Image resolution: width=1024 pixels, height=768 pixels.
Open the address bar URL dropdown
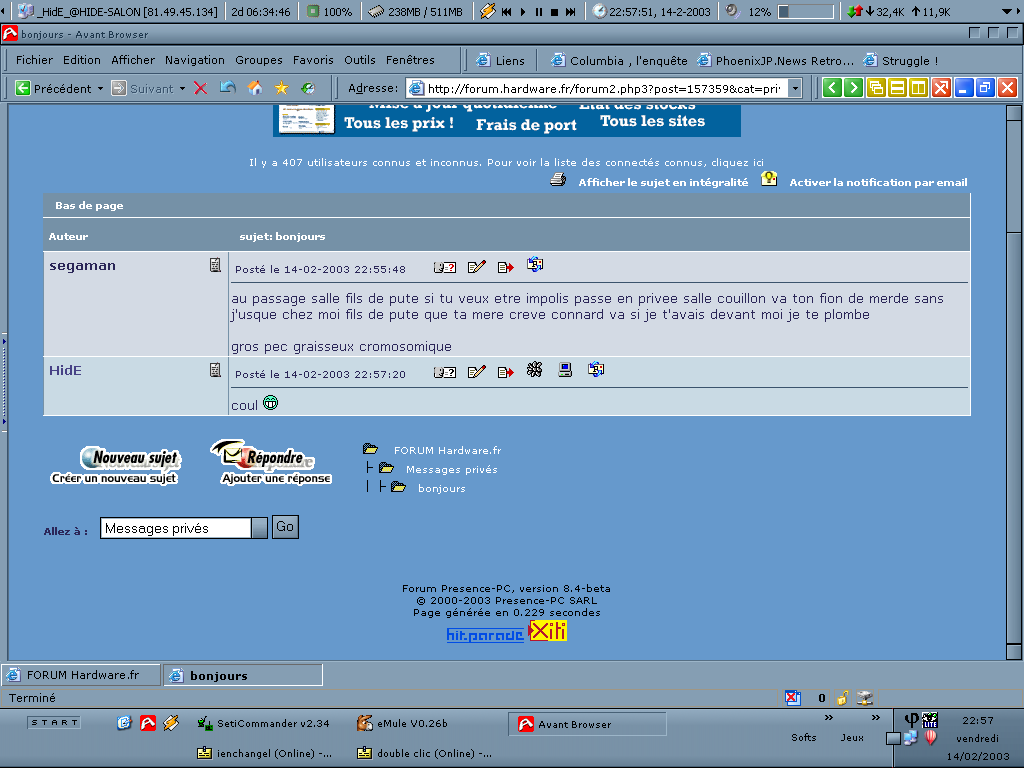[x=795, y=87]
